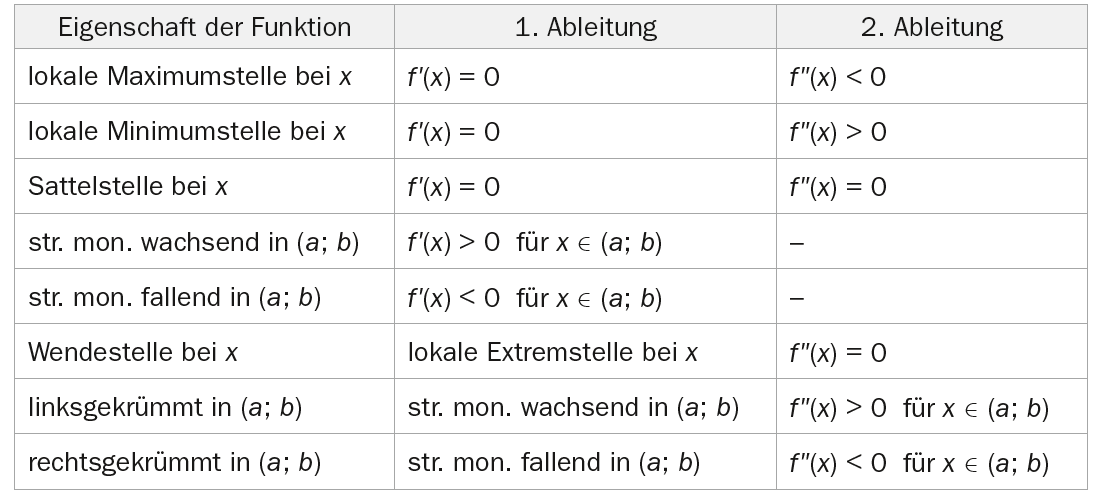Select f'(x) = 0 in the Sattelstelle row
This screenshot has height=501, width=1104.
453,187
